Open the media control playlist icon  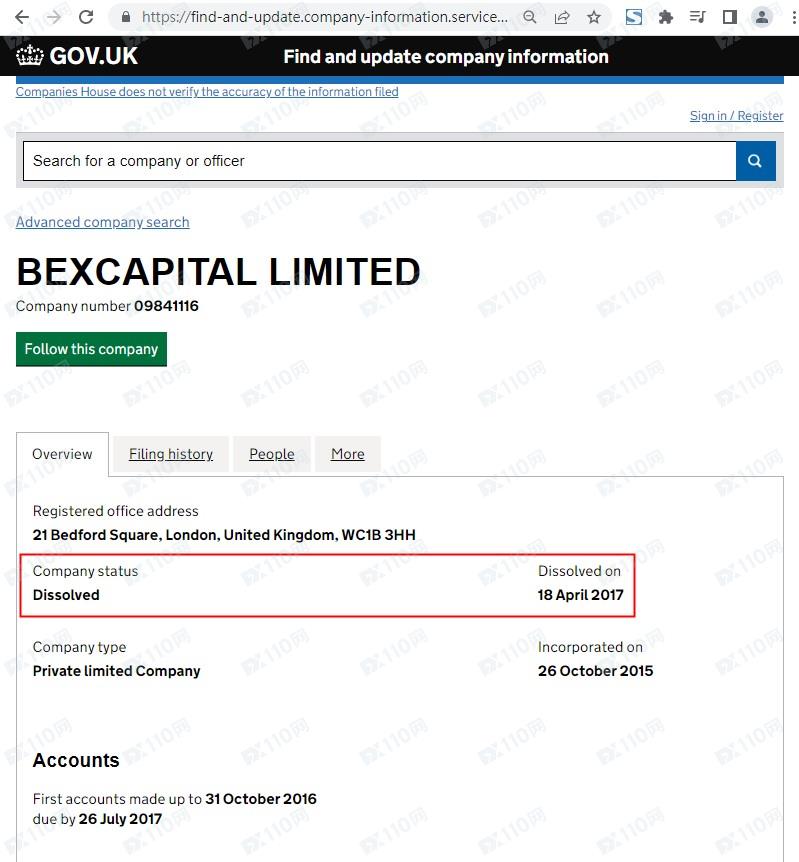[x=697, y=17]
